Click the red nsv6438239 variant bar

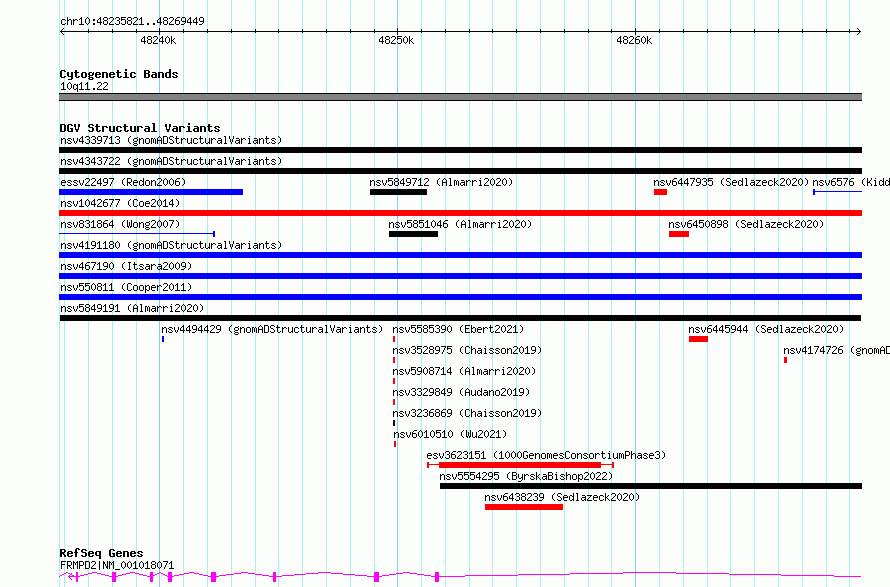(x=524, y=507)
